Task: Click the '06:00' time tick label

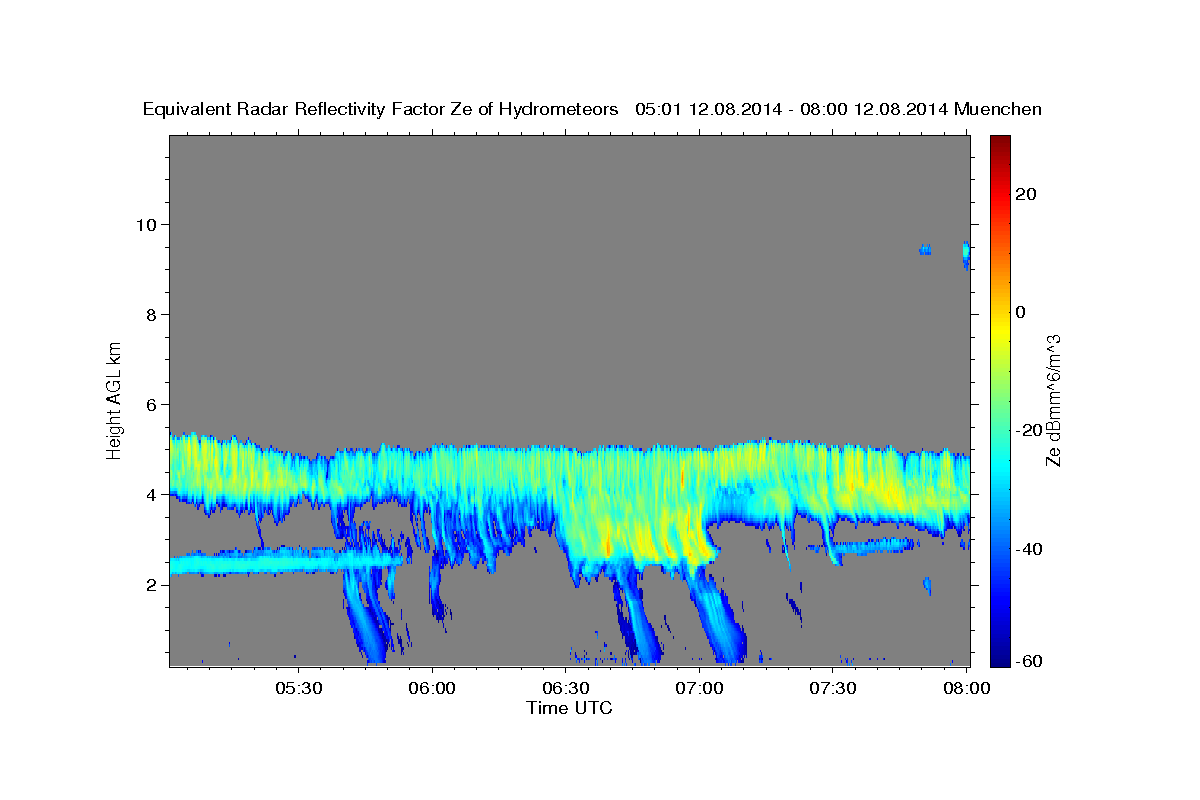Action: 433,688
